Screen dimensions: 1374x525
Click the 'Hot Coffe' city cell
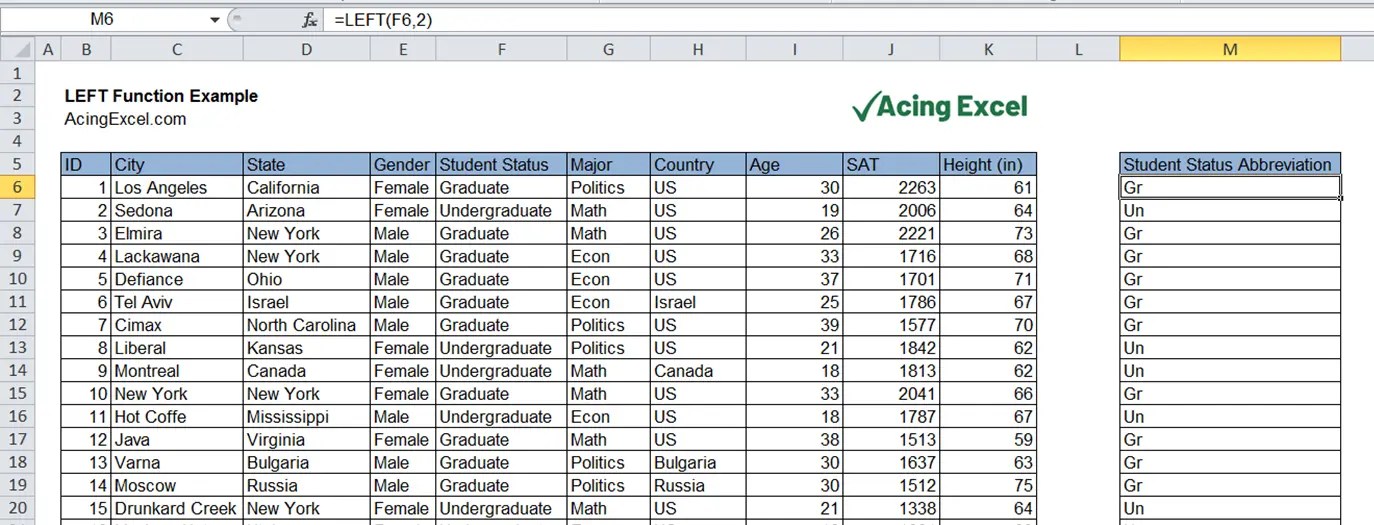[177, 417]
